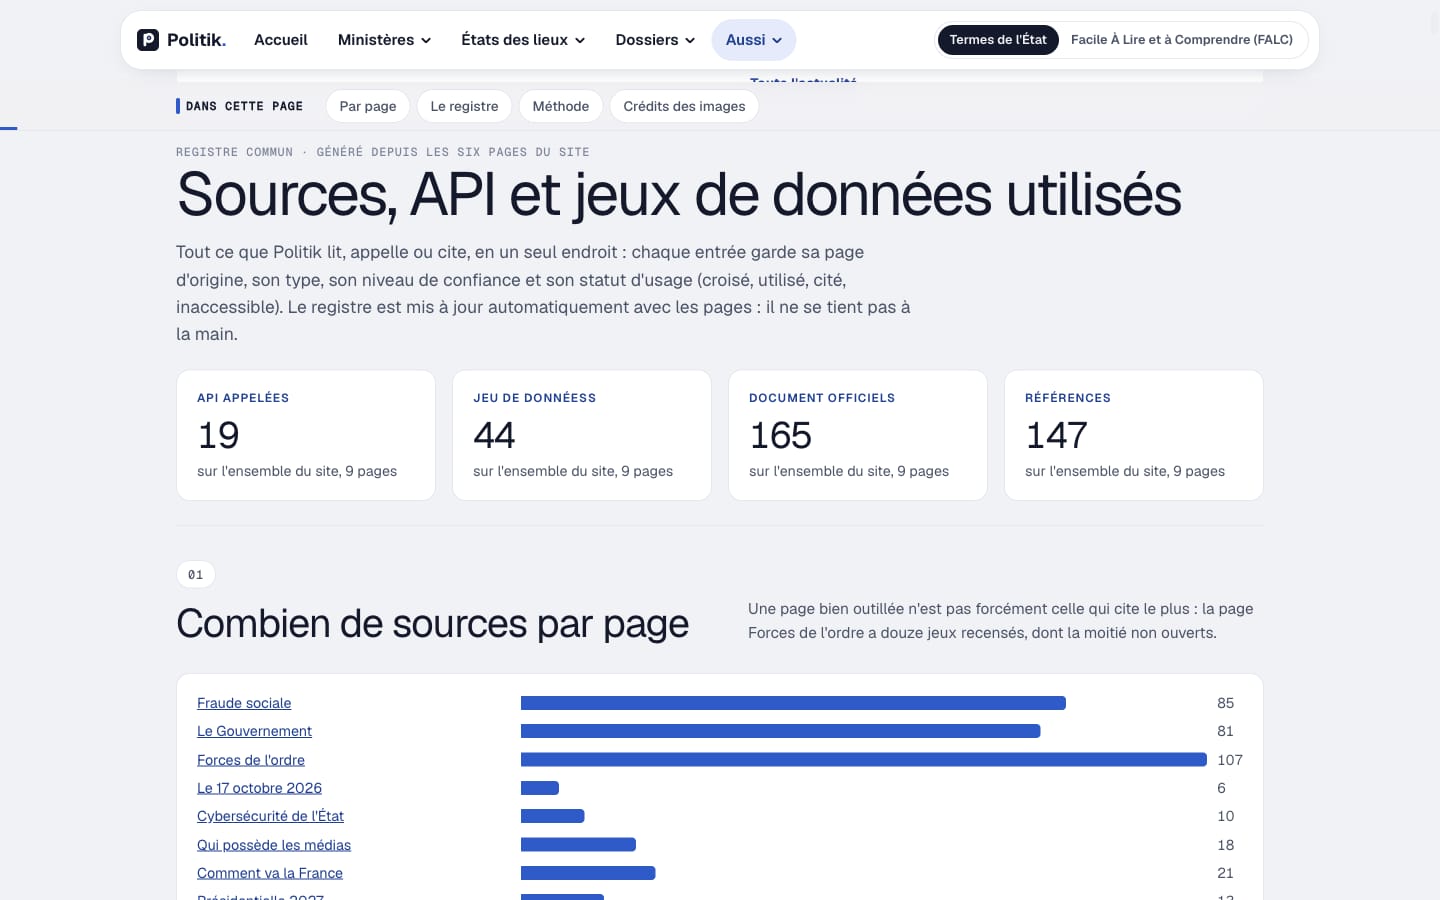The width and height of the screenshot is (1440, 900).
Task: Open the Le Gouvernement link
Action: coord(254,731)
